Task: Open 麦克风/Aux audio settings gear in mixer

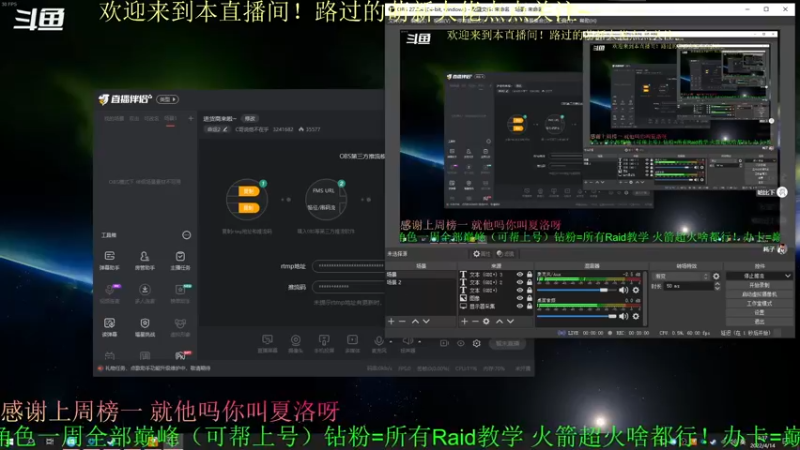Action: [x=636, y=290]
